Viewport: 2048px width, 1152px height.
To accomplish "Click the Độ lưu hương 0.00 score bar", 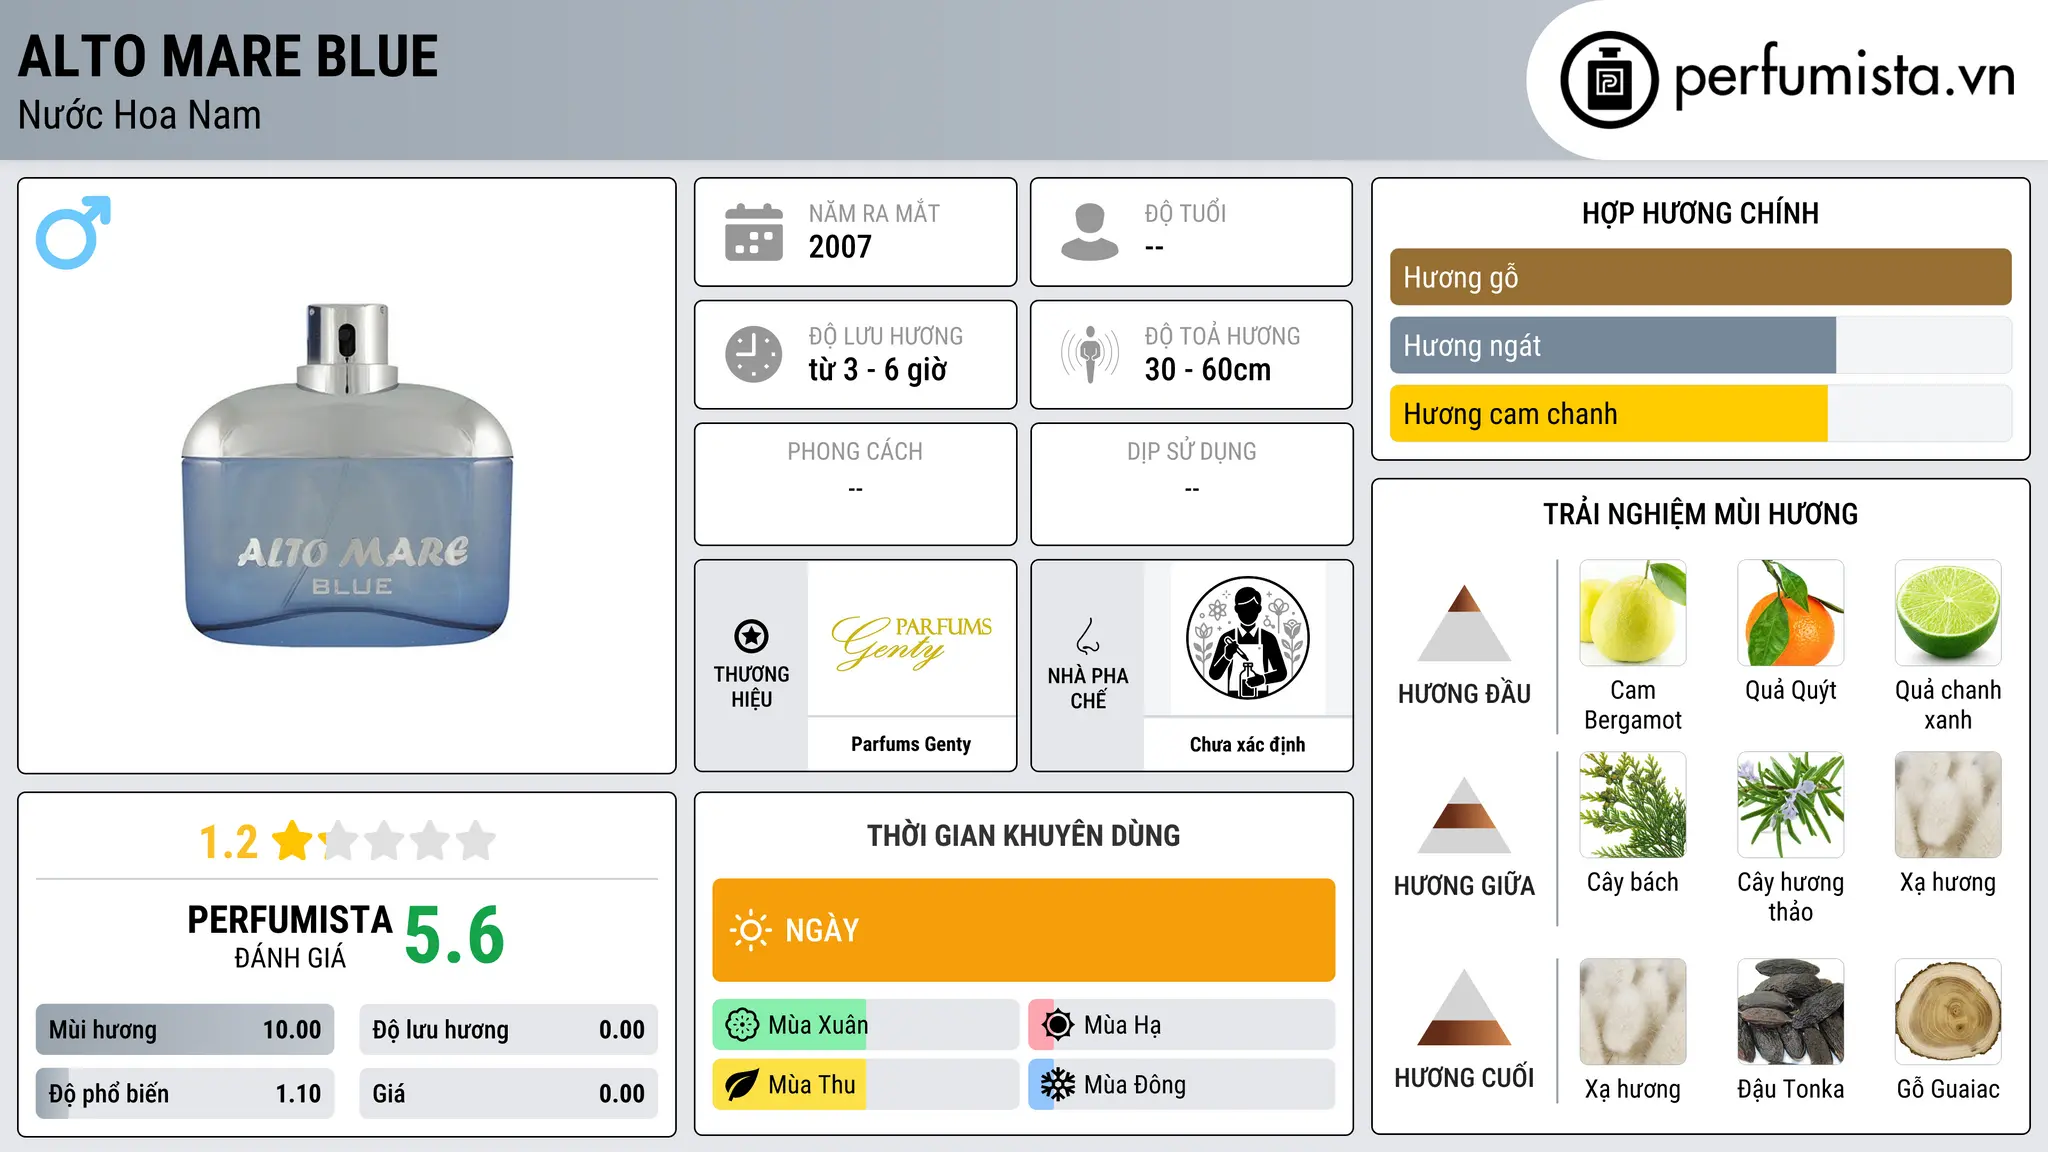I will coord(509,1030).
